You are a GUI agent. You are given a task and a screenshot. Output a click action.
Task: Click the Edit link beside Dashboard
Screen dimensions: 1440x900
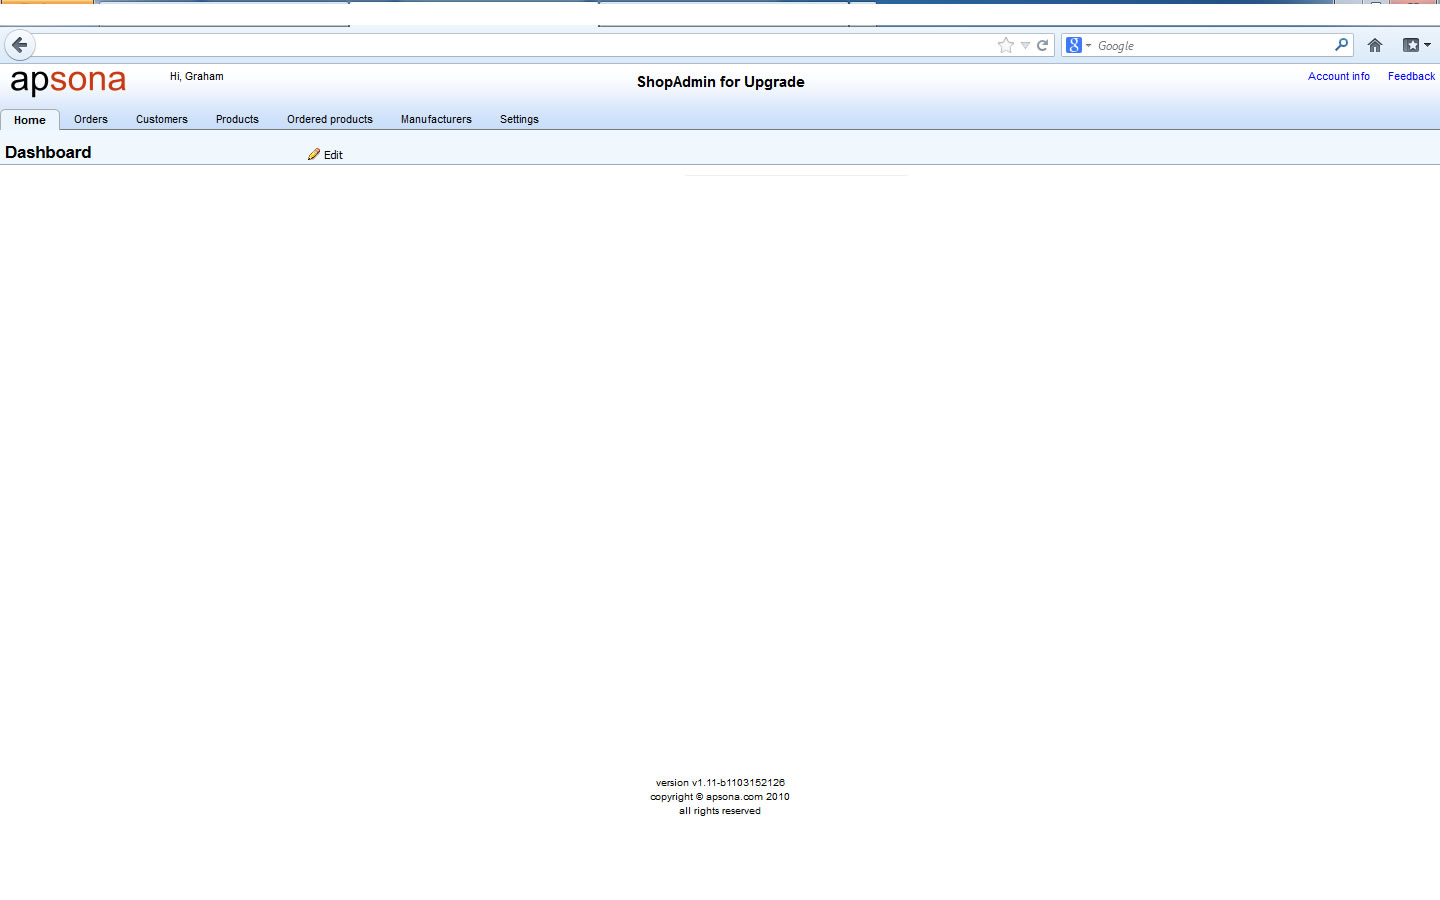(333, 155)
